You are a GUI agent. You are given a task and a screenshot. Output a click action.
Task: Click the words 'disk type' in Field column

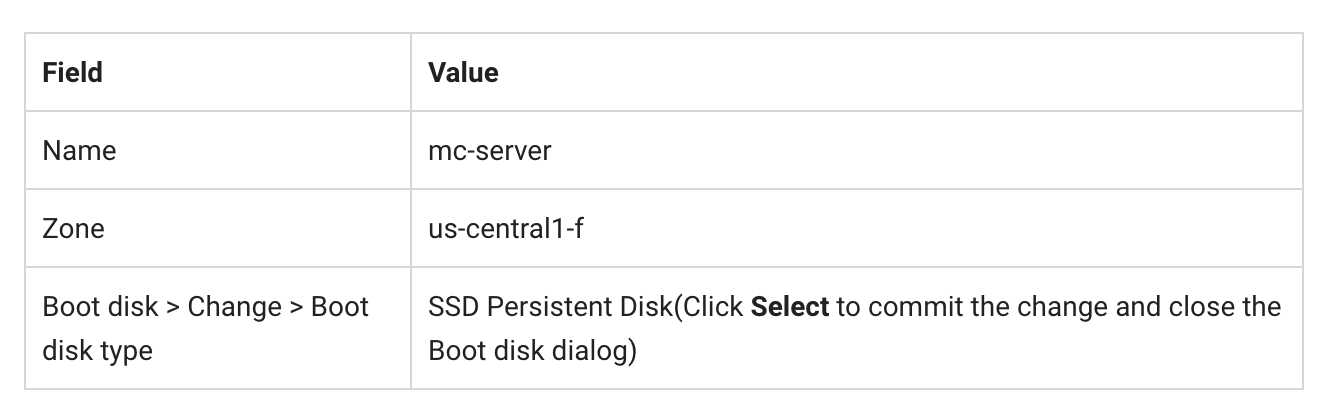97,351
